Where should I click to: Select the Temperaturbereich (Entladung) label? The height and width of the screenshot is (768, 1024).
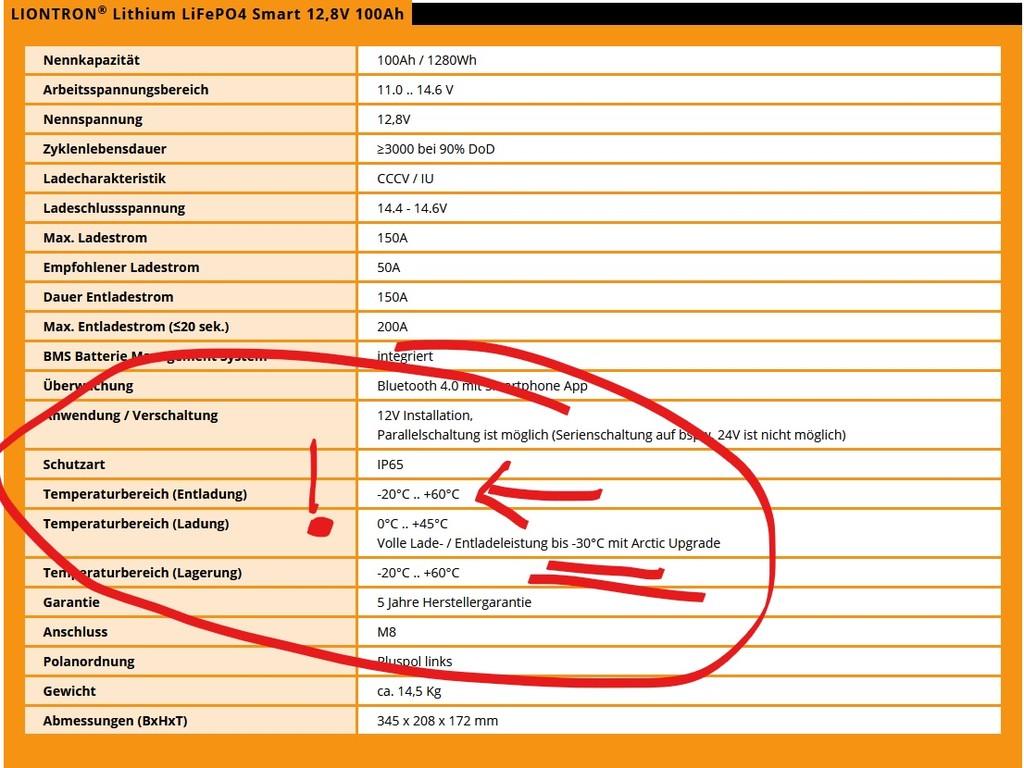(145, 494)
